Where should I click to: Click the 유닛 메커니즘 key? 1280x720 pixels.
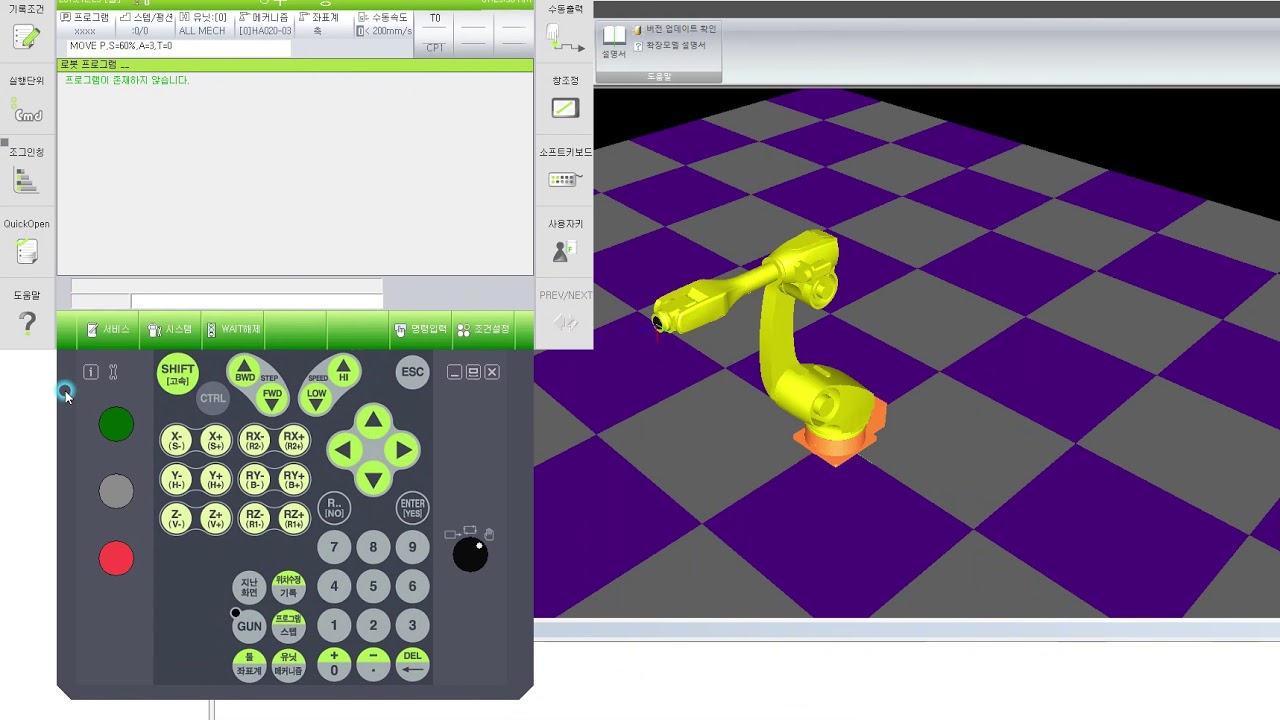tap(288, 664)
